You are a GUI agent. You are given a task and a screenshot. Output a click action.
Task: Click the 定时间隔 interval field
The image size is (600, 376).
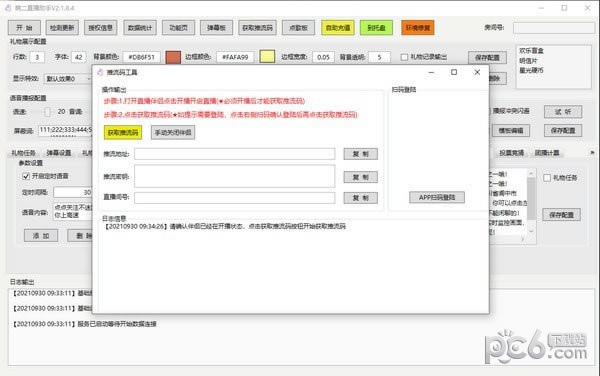tap(73, 192)
